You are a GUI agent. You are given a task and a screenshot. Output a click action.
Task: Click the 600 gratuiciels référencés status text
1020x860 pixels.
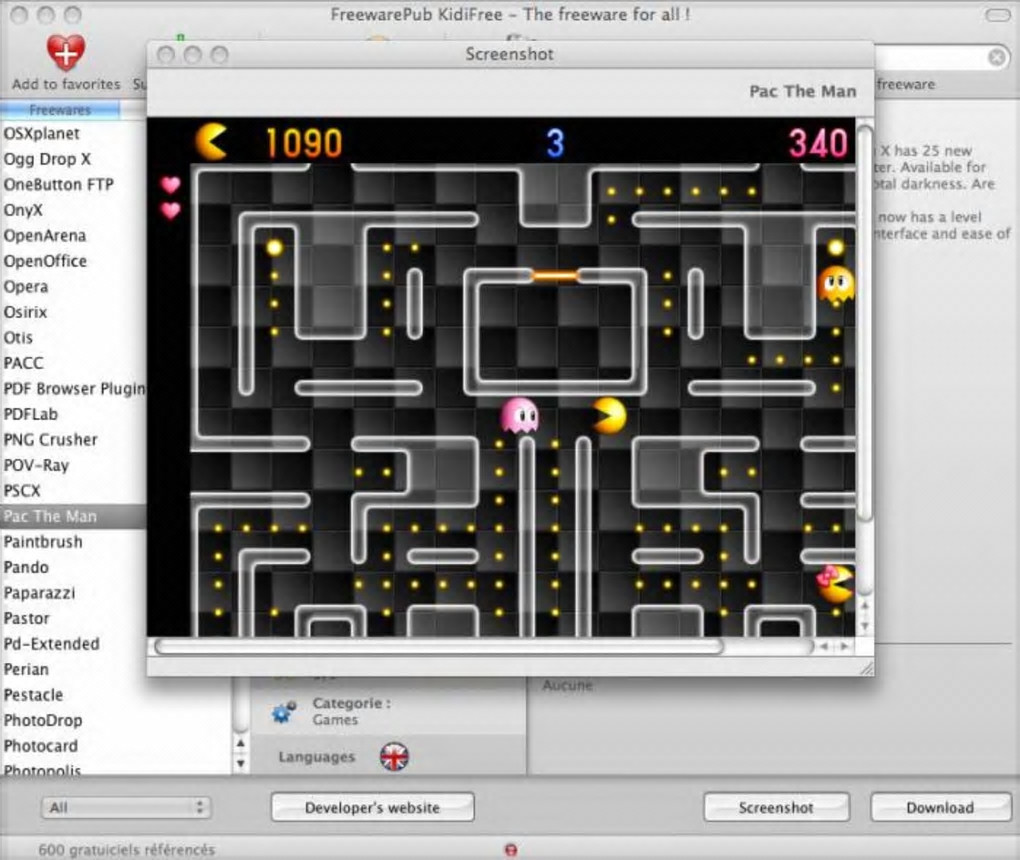click(x=126, y=850)
